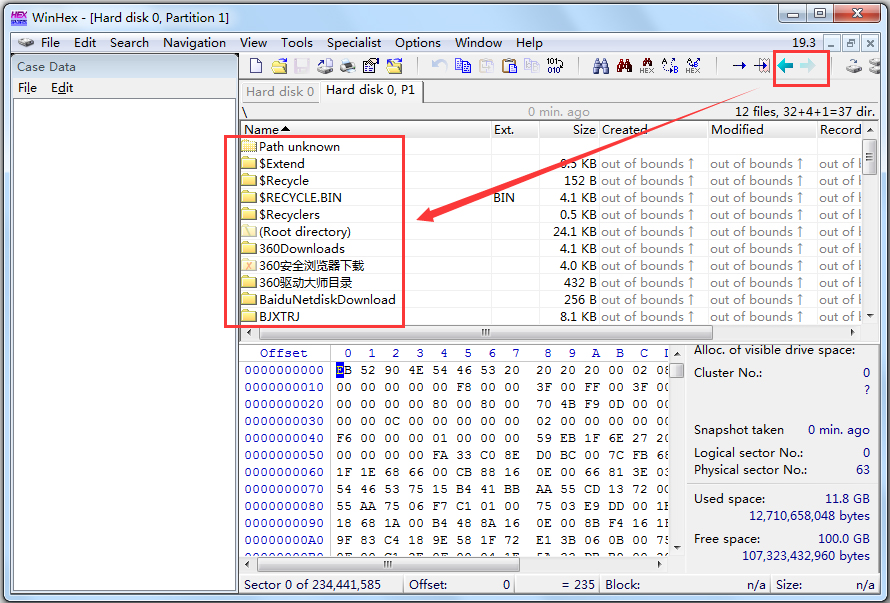
Task: Click the Find Text binoculars icon
Action: pos(601,67)
